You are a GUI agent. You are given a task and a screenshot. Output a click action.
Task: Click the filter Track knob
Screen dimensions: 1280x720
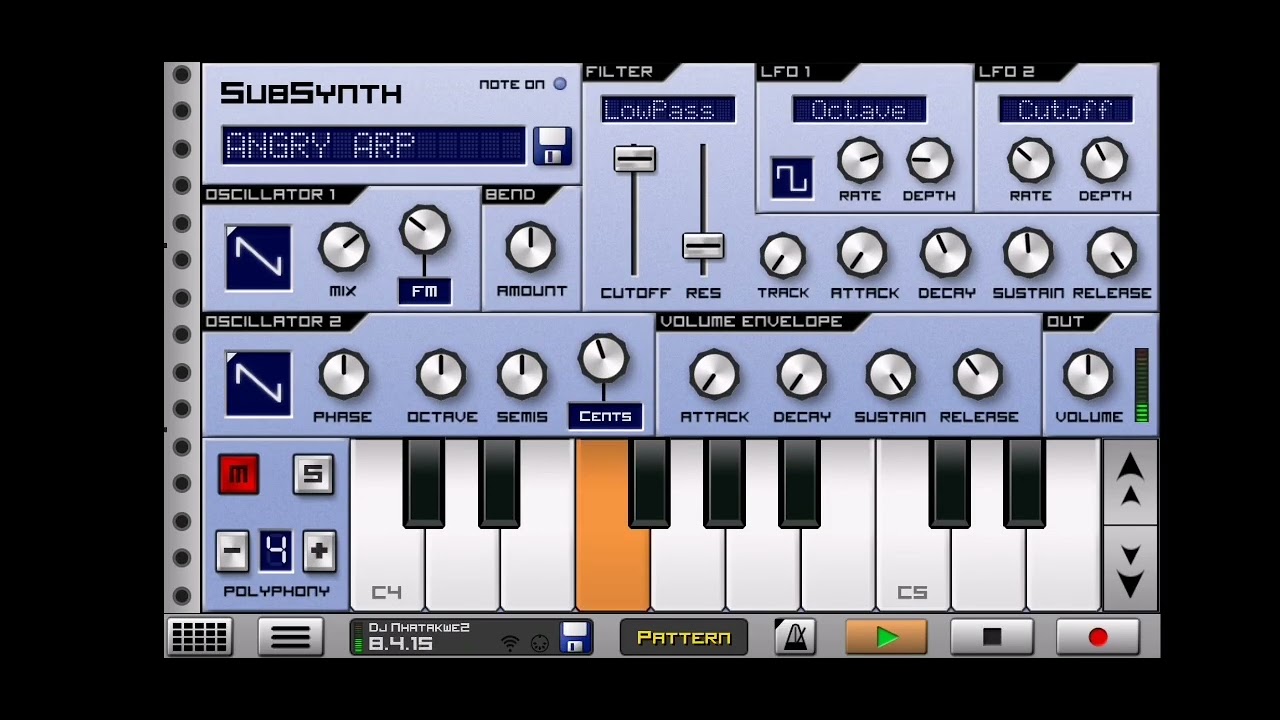pyautogui.click(x=783, y=255)
